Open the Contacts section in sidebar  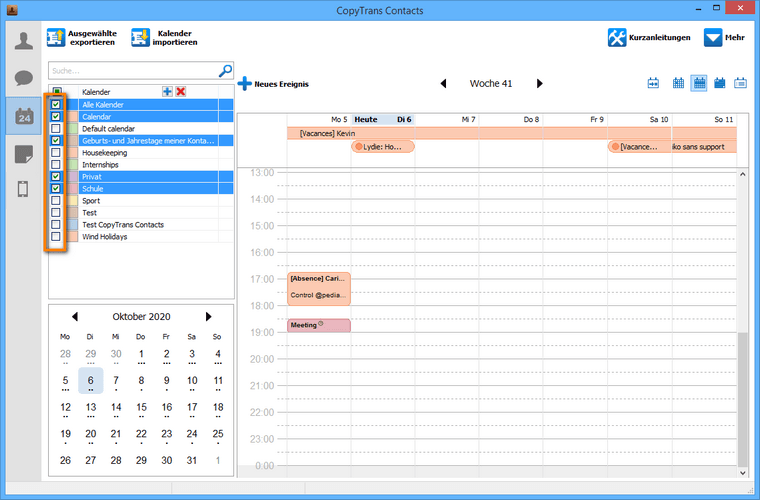24,41
